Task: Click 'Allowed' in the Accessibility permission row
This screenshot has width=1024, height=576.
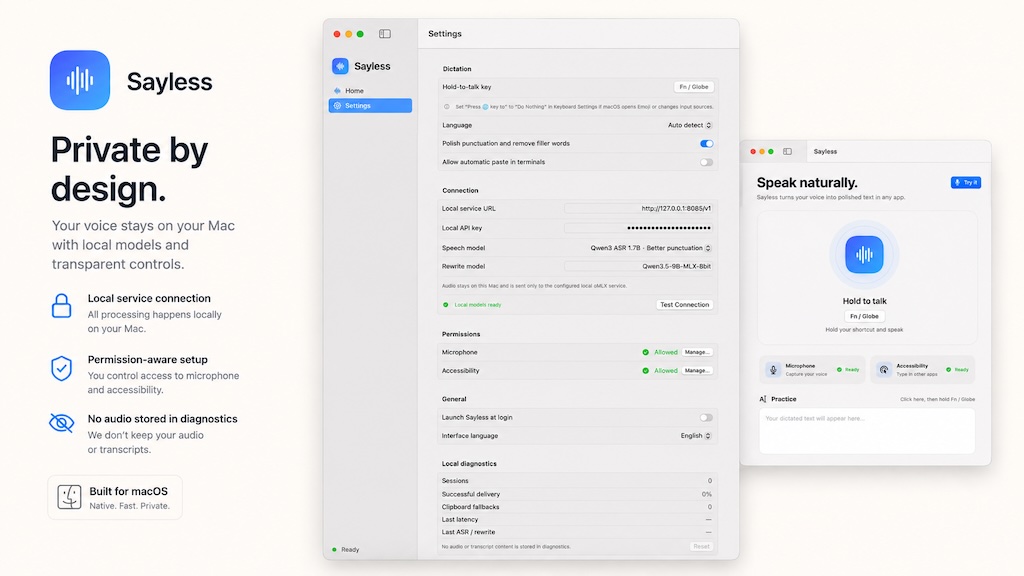Action: pyautogui.click(x=665, y=370)
